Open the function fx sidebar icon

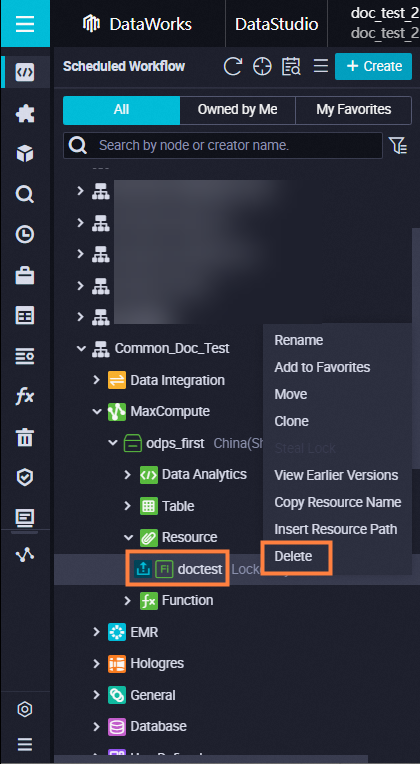(25, 397)
